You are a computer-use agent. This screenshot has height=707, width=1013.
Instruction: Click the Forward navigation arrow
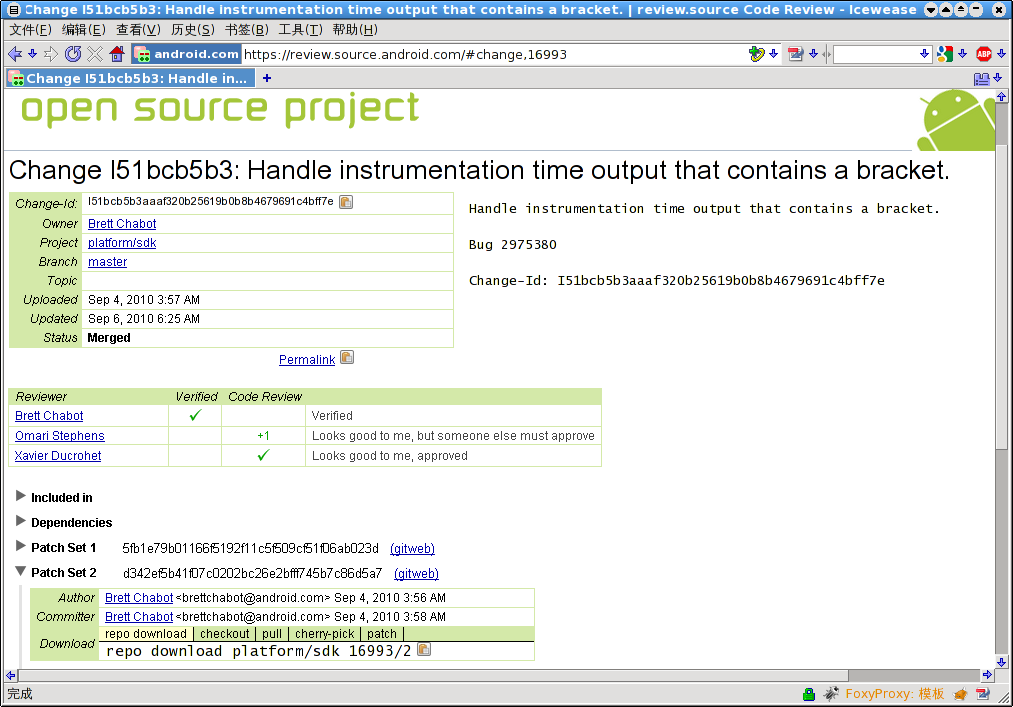51,54
